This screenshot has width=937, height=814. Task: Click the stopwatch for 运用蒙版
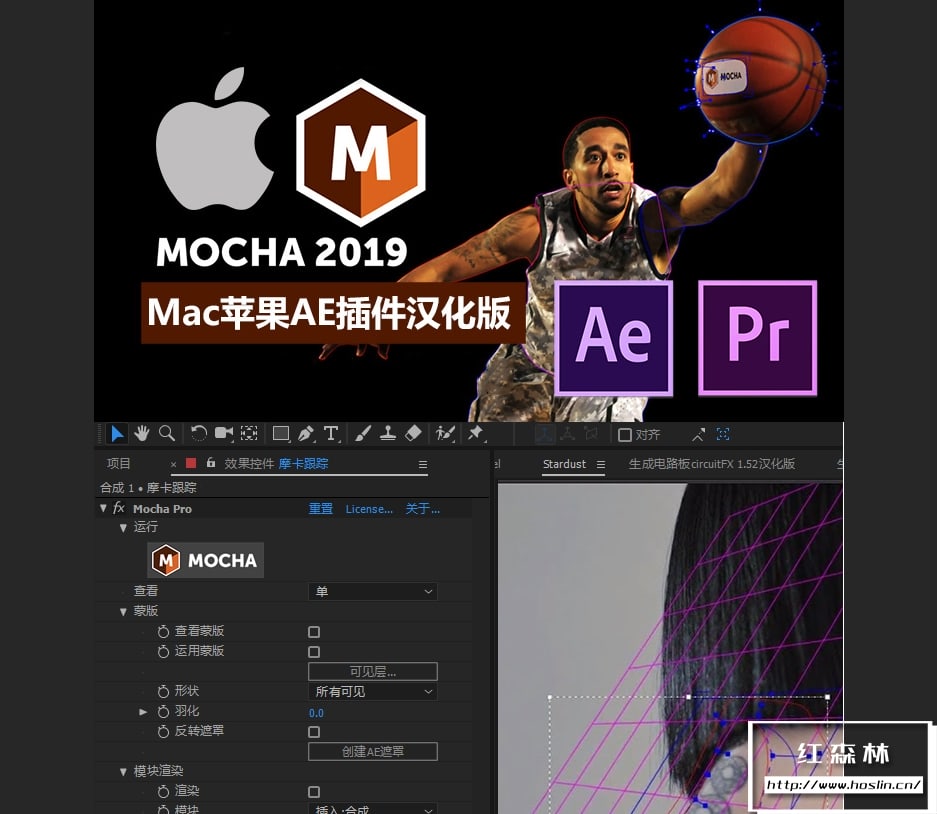[163, 651]
